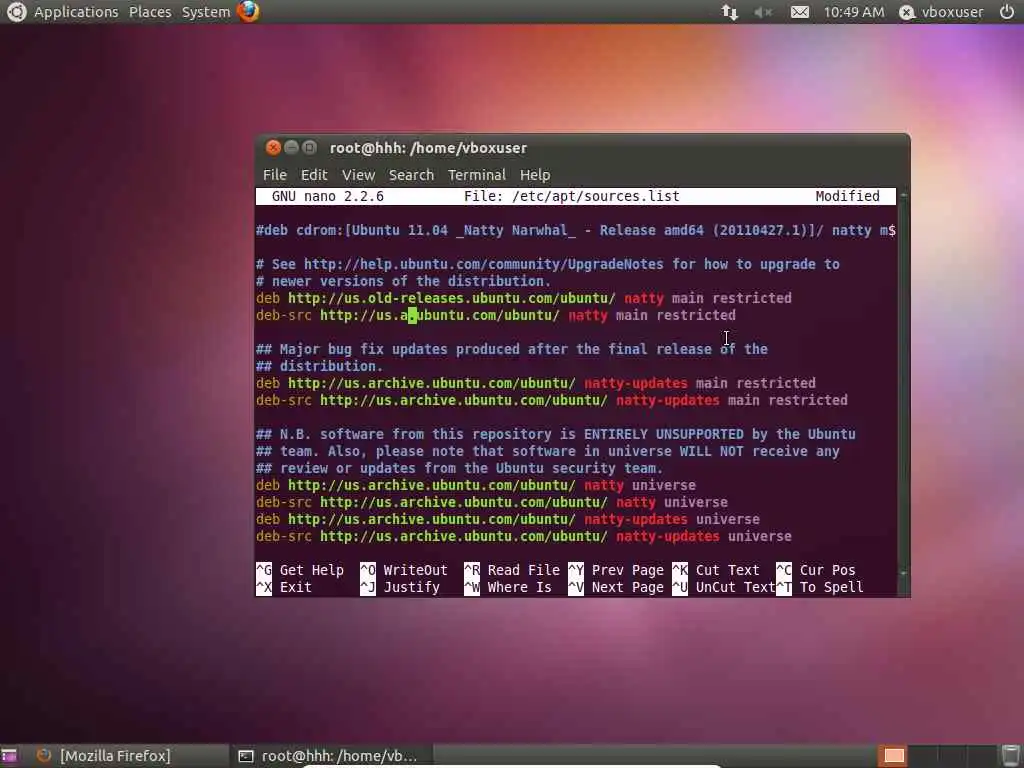Click '^T To Spell' nano shortcut
The height and width of the screenshot is (768, 1024).
click(x=820, y=587)
